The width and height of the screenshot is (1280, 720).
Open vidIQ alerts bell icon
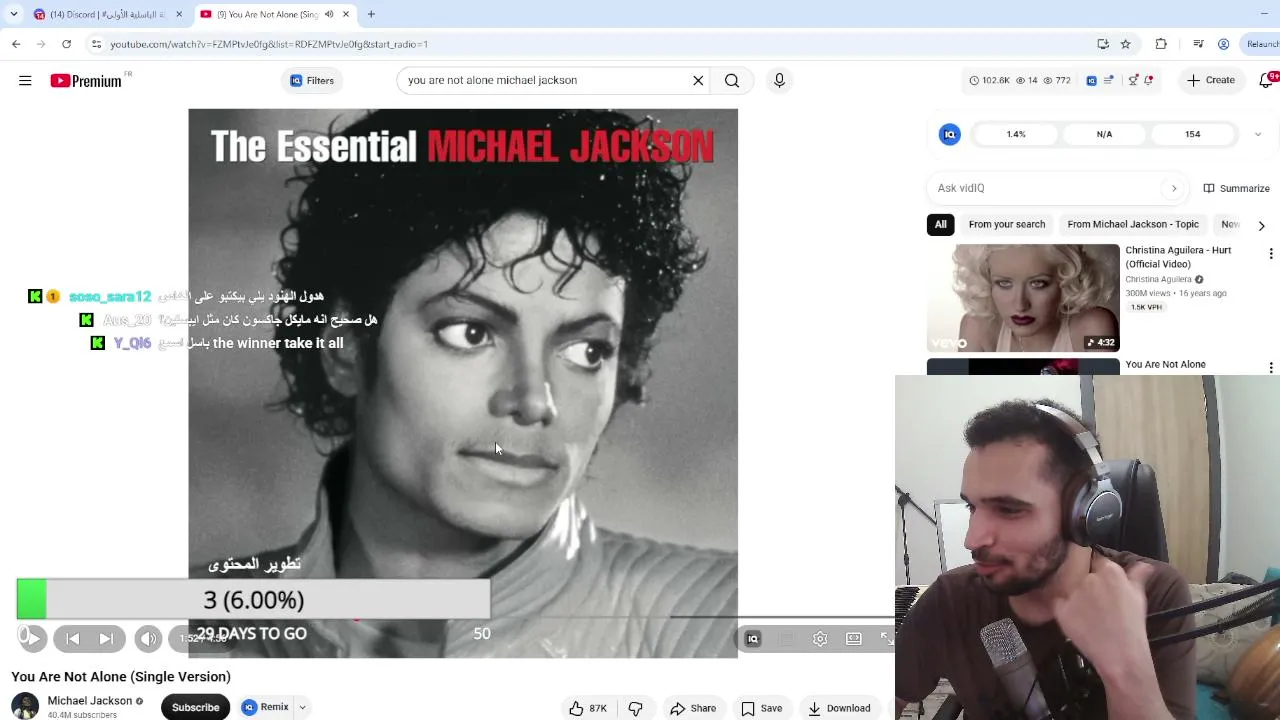click(x=1149, y=80)
